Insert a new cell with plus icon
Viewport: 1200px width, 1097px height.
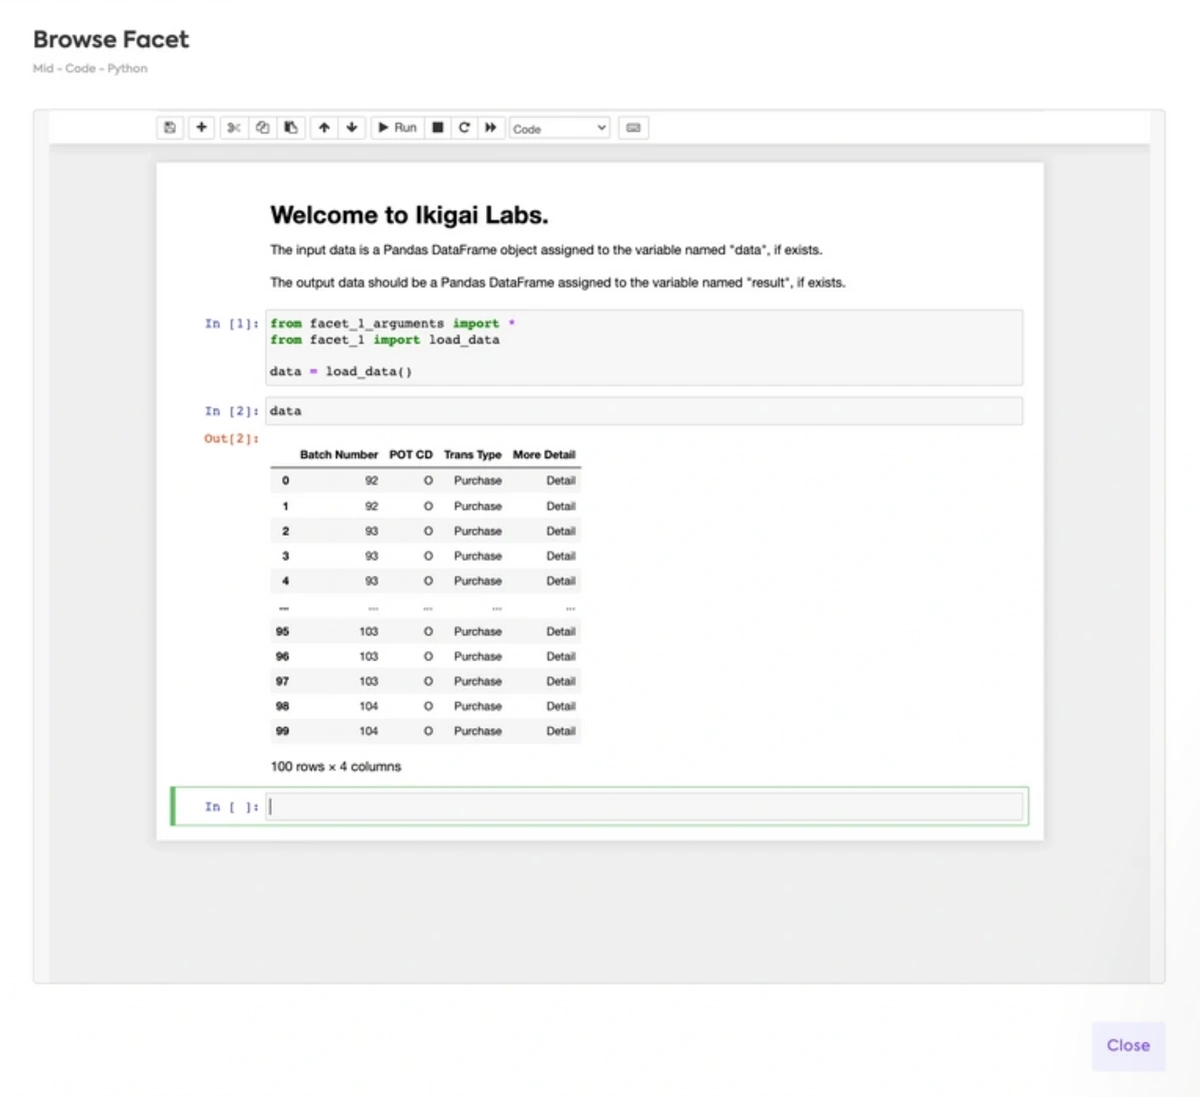(x=202, y=128)
